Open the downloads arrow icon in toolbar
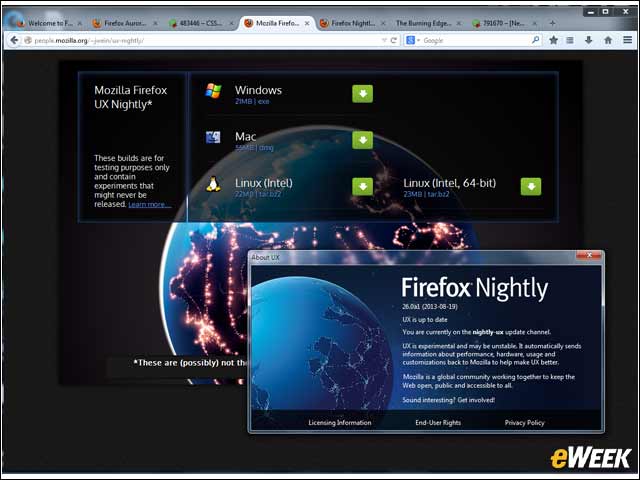 coord(589,40)
